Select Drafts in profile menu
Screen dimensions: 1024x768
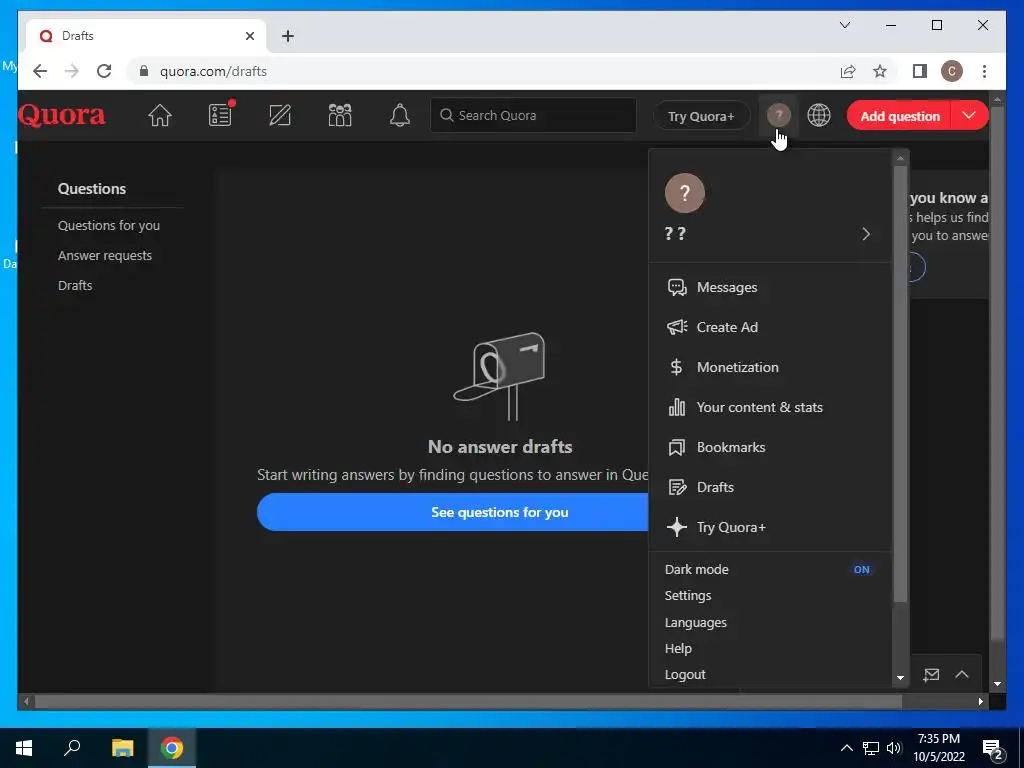(x=771, y=487)
